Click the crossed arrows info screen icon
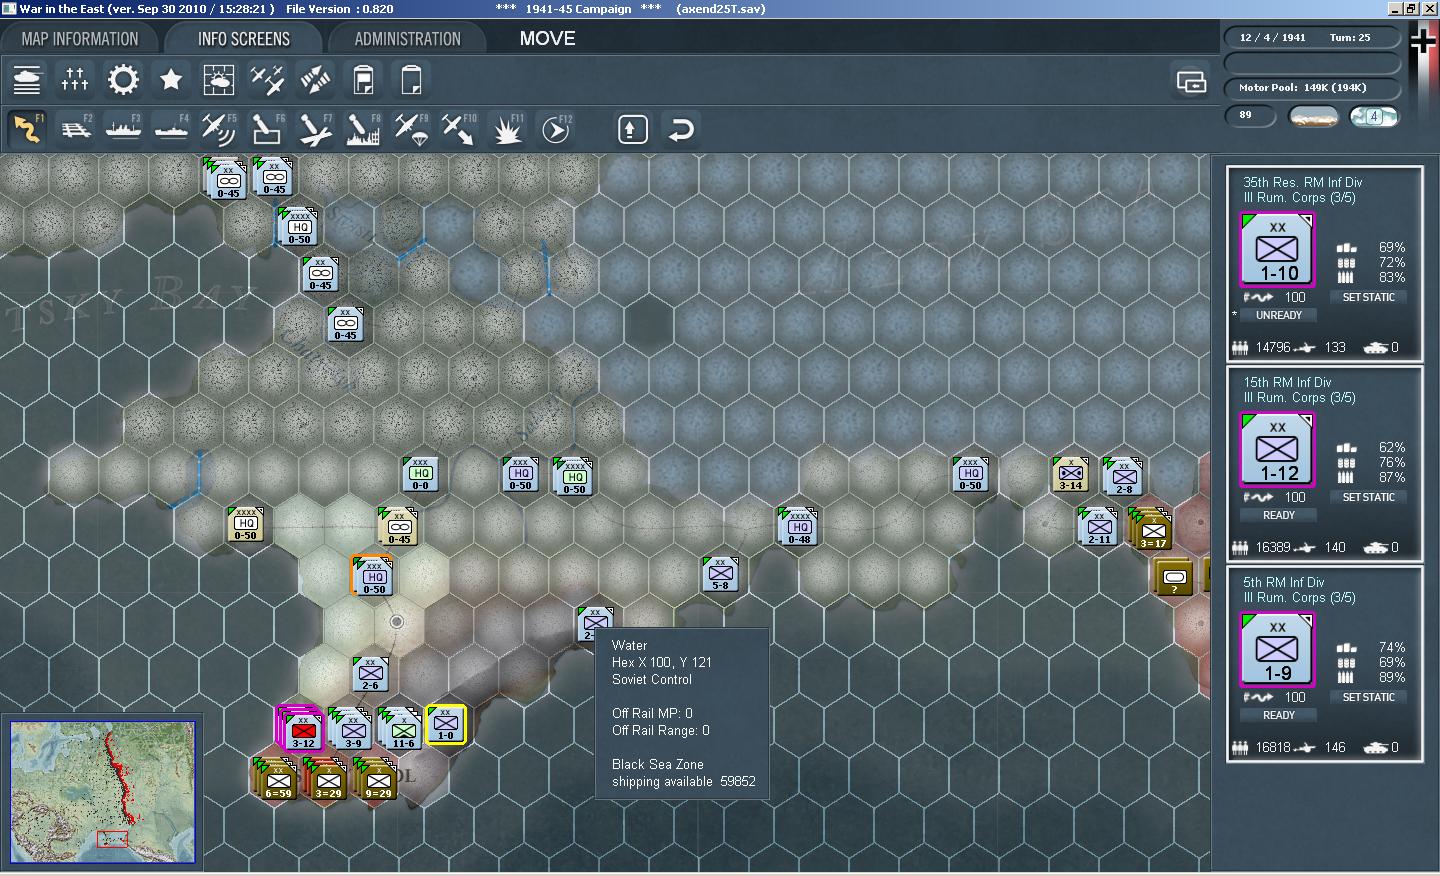The image size is (1440, 876). (x=315, y=80)
